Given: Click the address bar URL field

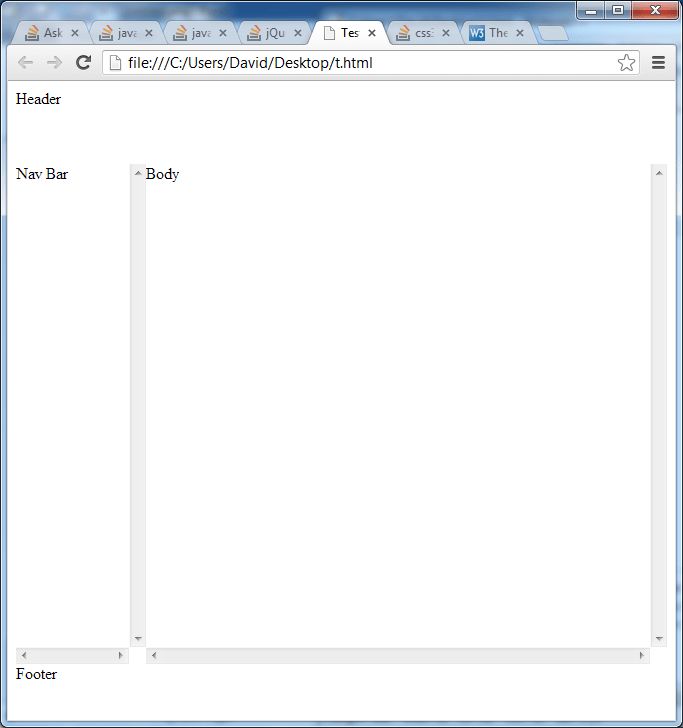Looking at the screenshot, I should coord(371,63).
